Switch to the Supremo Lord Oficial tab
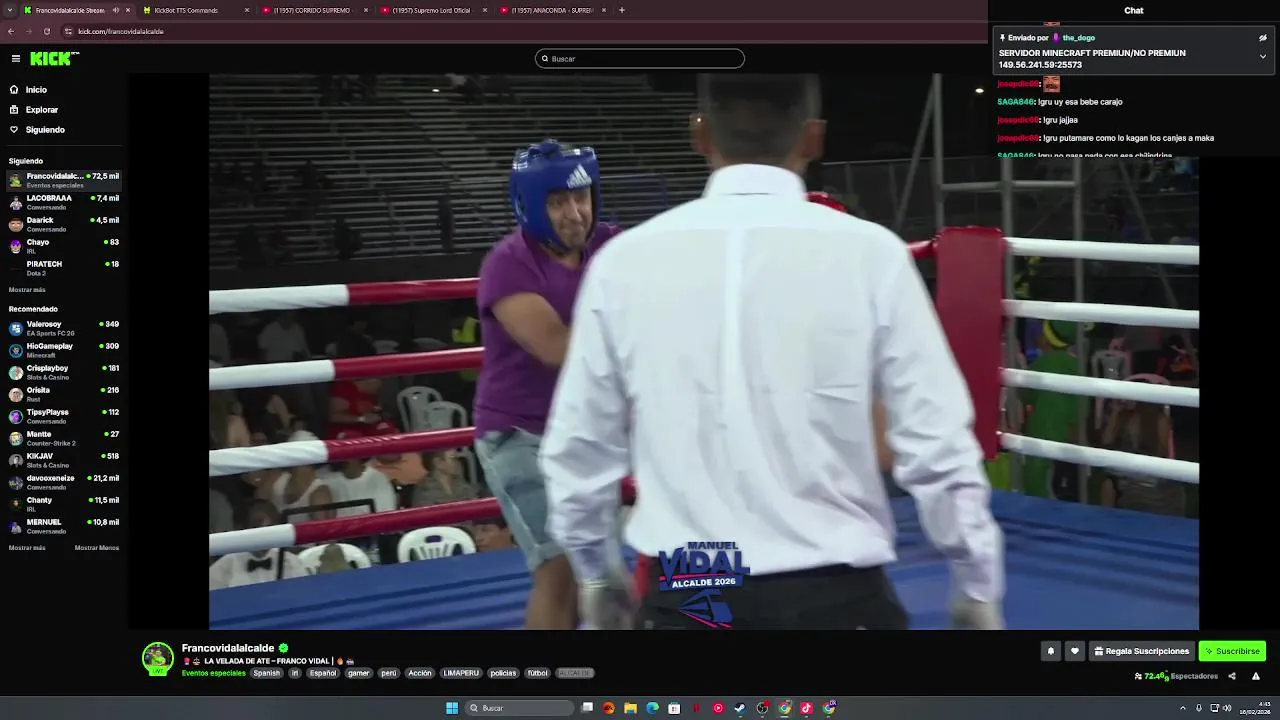Viewport: 1280px width, 720px height. point(433,10)
